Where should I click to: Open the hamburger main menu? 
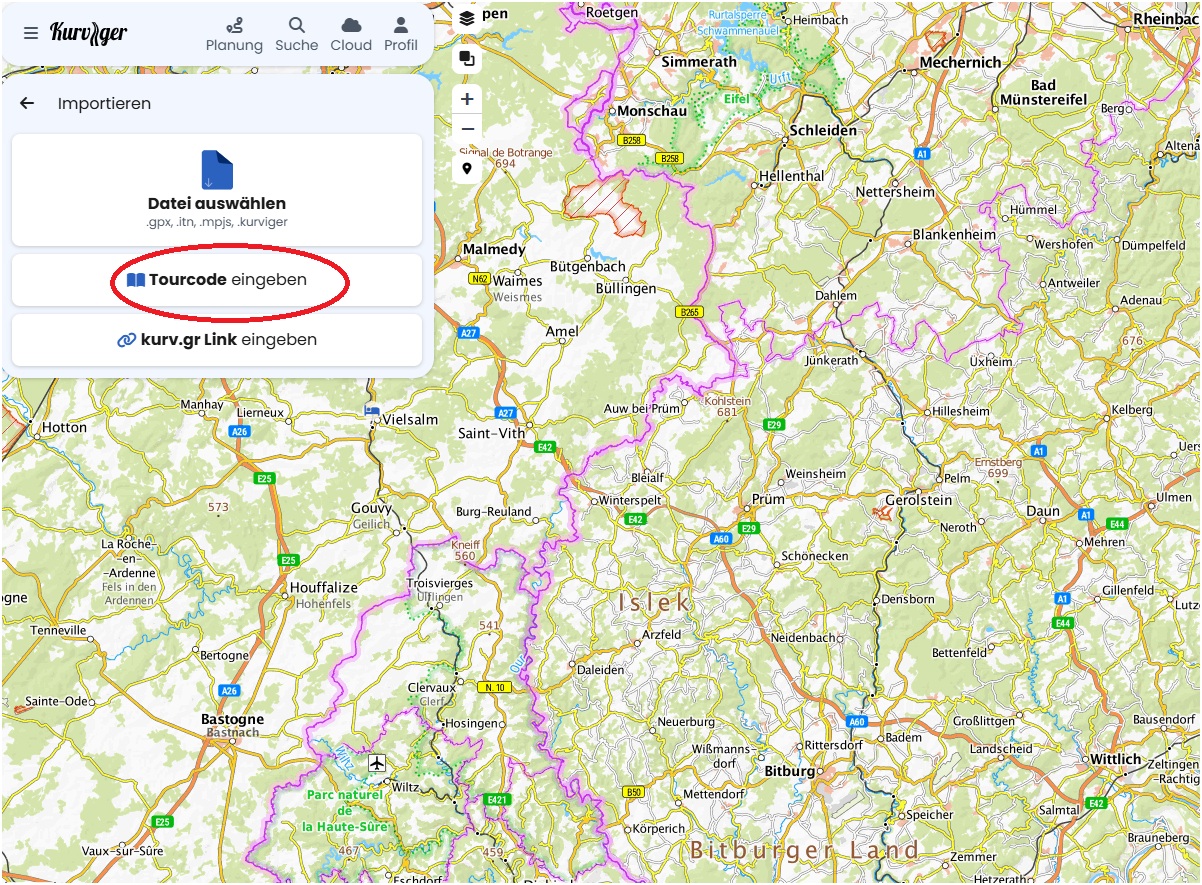click(31, 33)
